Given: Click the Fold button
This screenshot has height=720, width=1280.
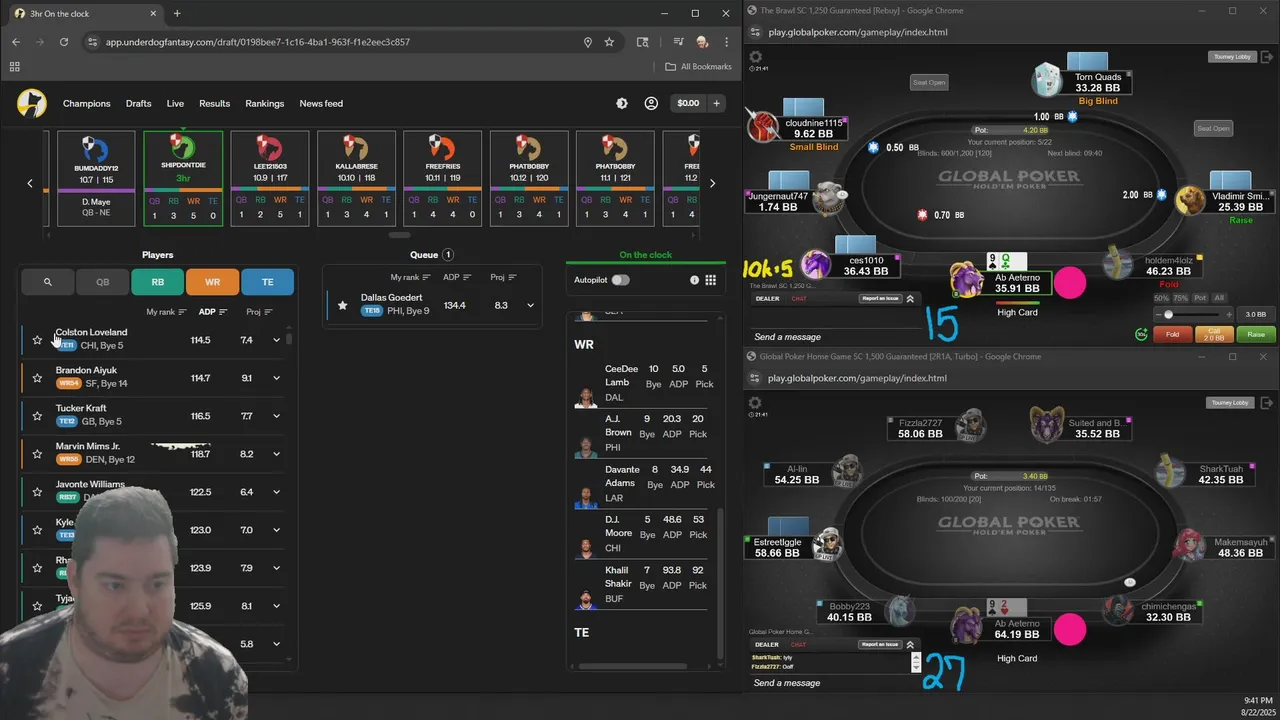Looking at the screenshot, I should pyautogui.click(x=1172, y=334).
